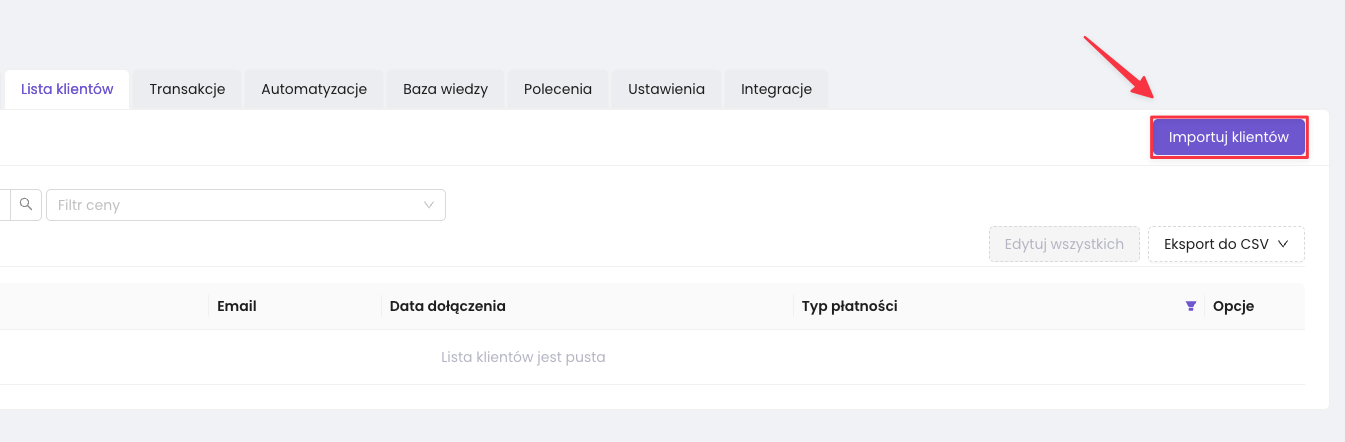
Task: Click the Typ płatności column header
Action: click(849, 306)
